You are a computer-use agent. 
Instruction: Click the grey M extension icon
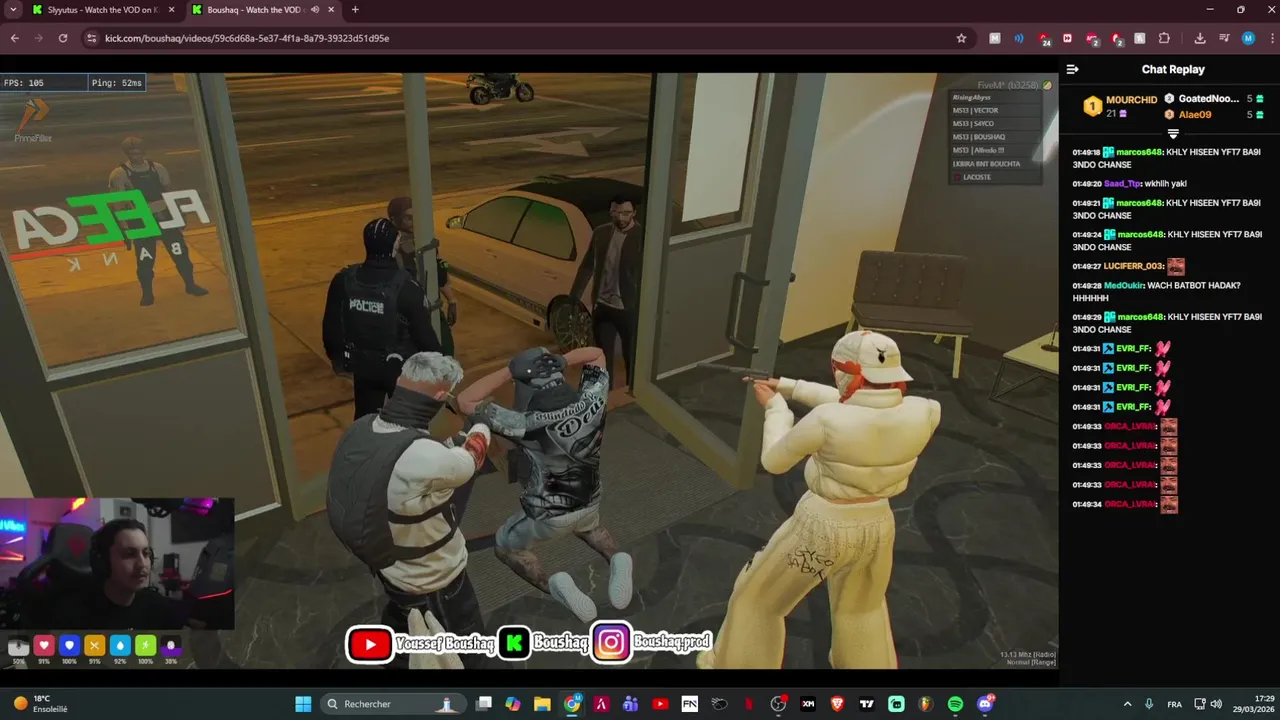[994, 38]
